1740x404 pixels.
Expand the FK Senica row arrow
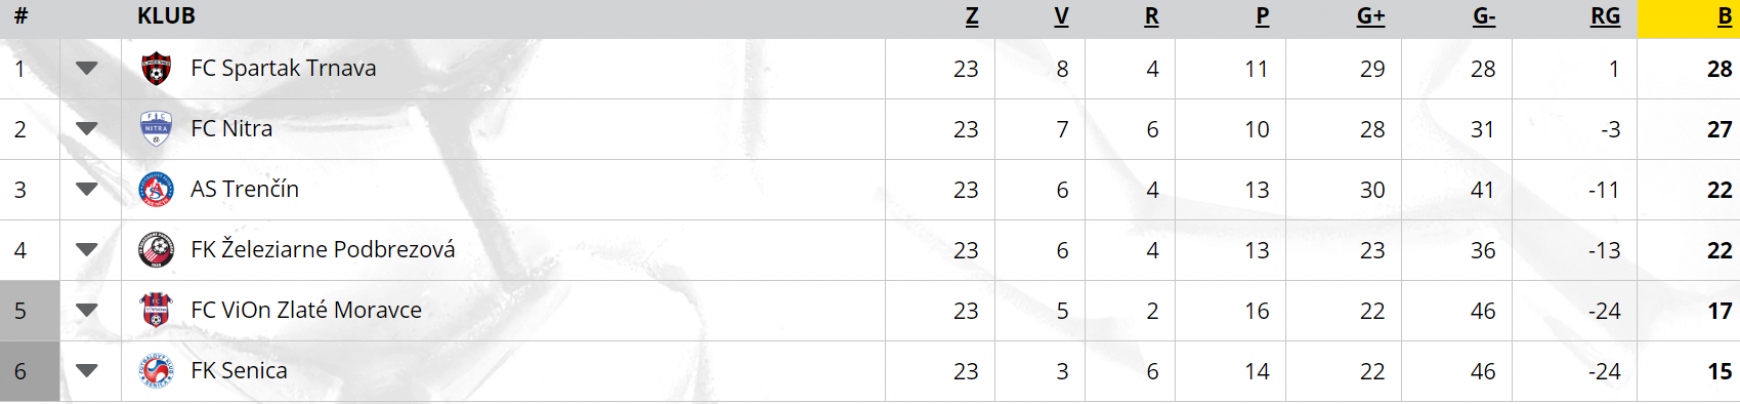pos(87,371)
